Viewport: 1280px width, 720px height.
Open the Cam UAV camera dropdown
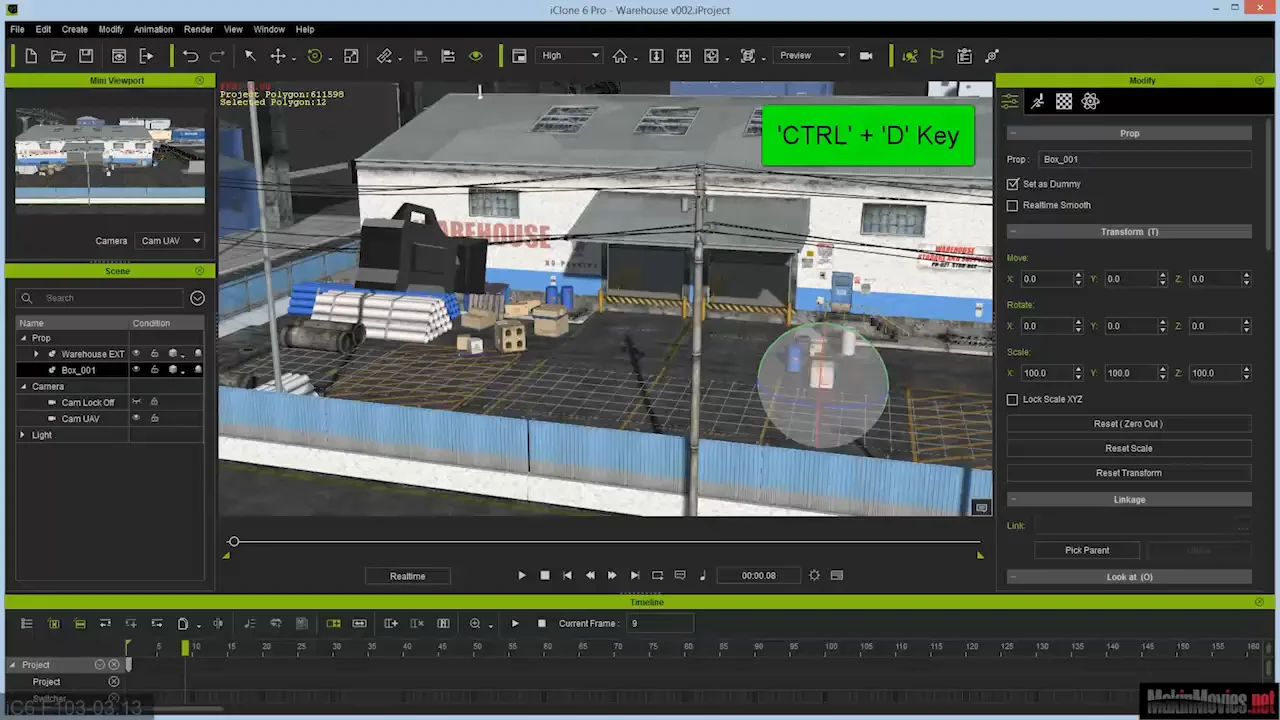170,241
